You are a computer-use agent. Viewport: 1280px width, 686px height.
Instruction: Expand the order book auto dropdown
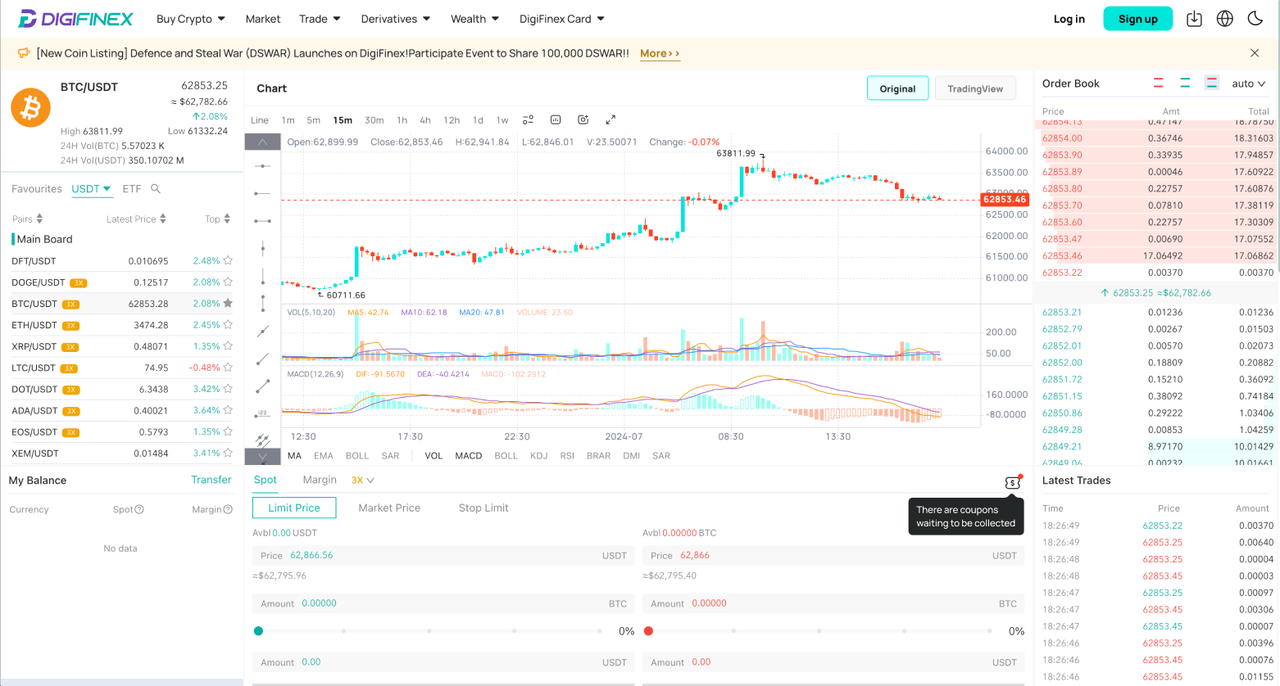point(1248,83)
